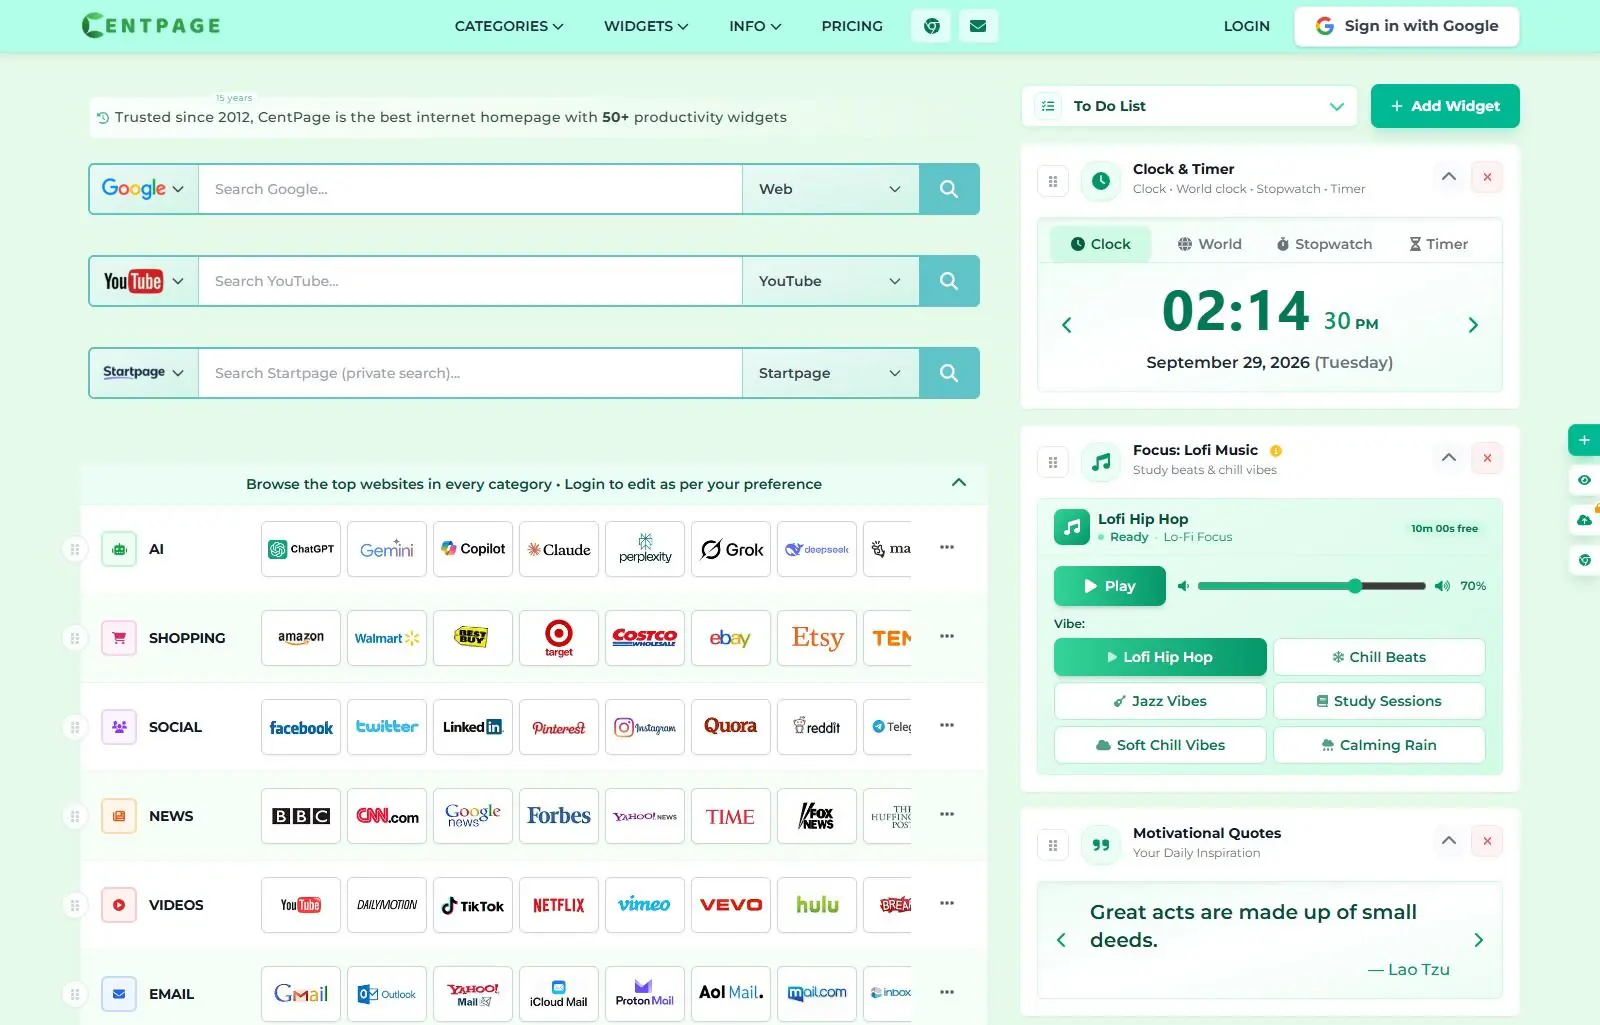Image resolution: width=1600 pixels, height=1025 pixels.
Task: Show next motivational quote
Action: (x=1478, y=940)
